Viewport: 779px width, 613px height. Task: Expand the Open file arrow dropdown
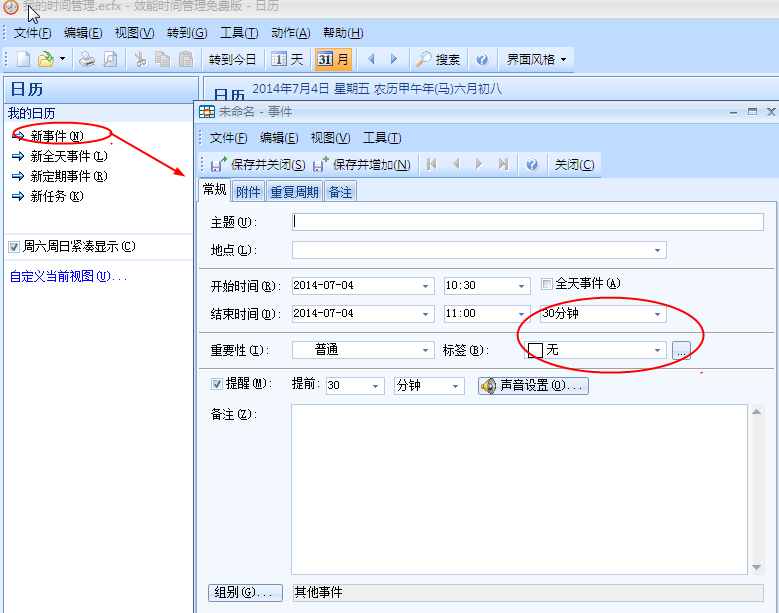coord(62,59)
